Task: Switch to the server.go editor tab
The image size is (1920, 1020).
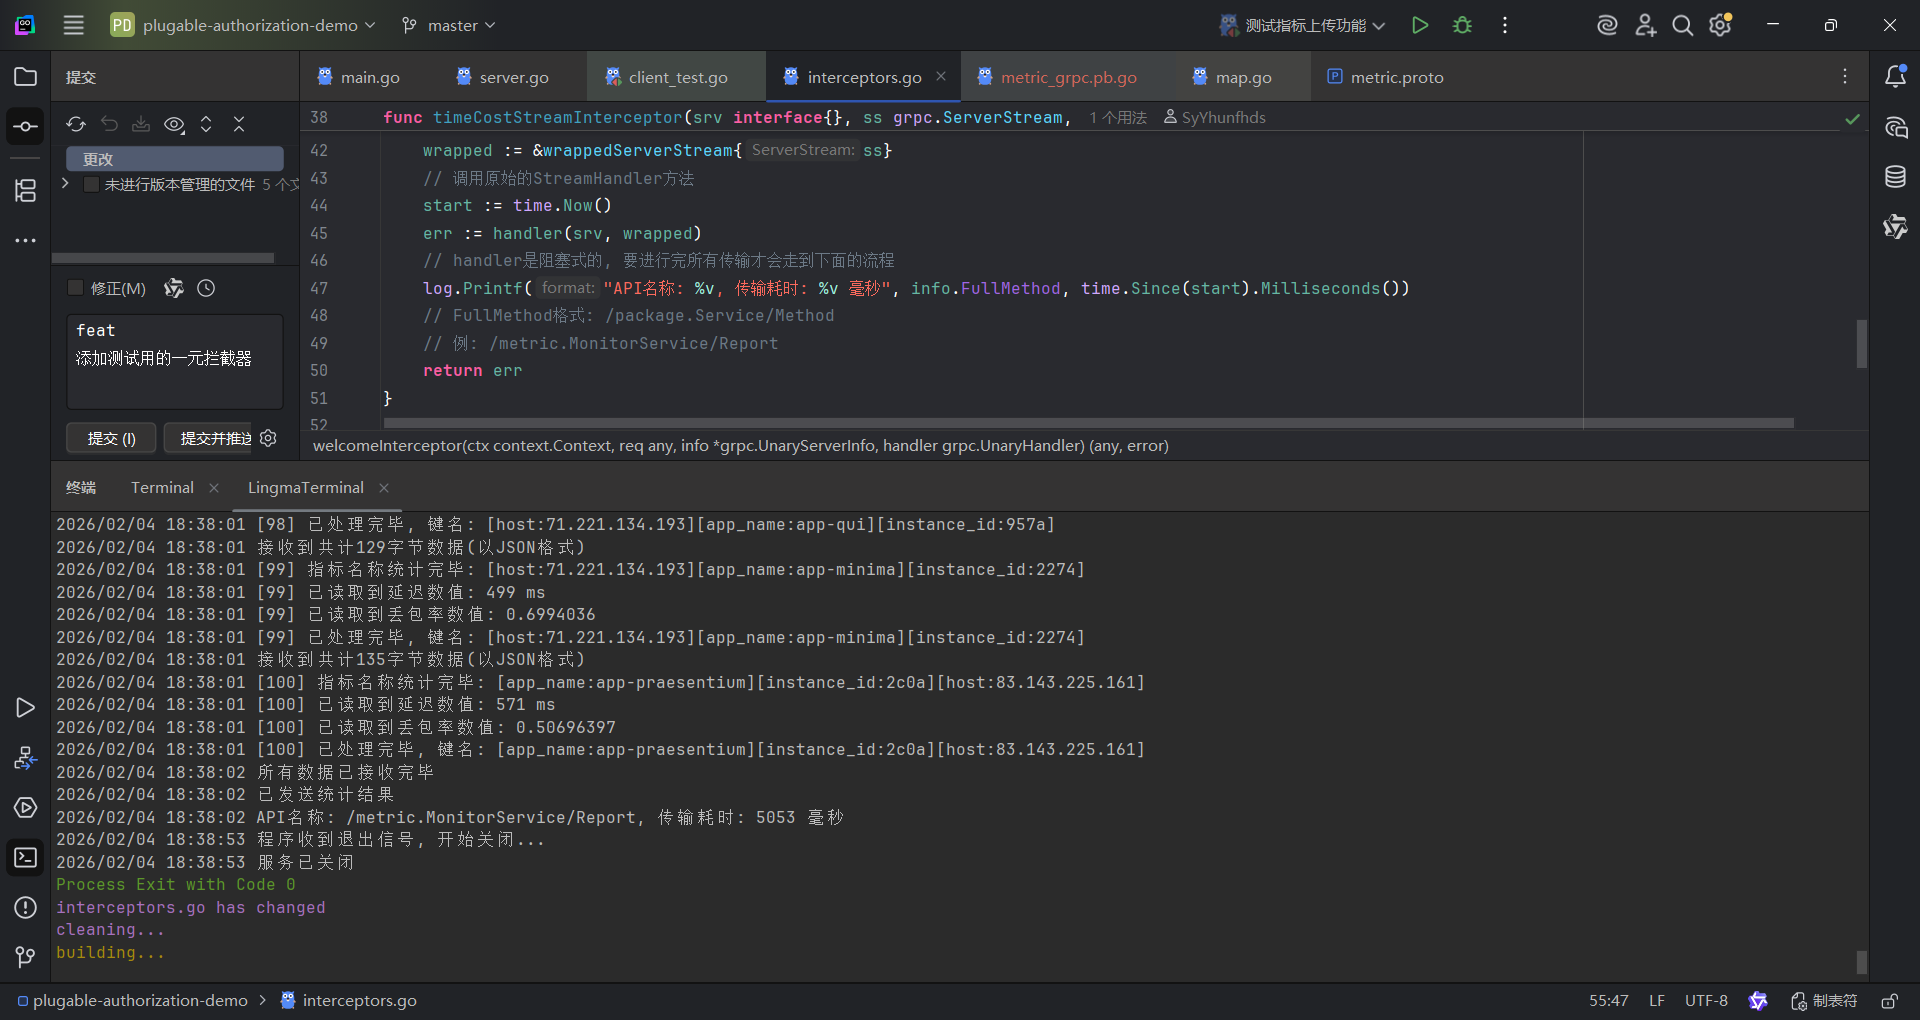Action: [513, 77]
